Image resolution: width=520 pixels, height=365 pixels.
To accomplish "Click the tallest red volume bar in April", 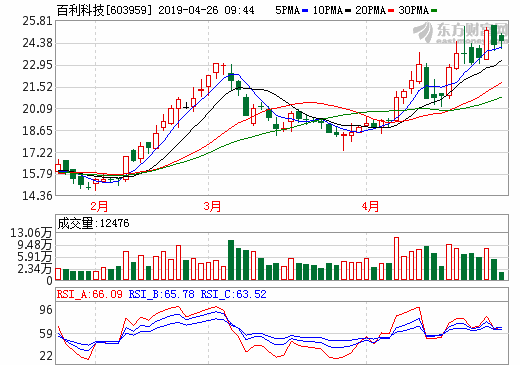I will tap(396, 258).
